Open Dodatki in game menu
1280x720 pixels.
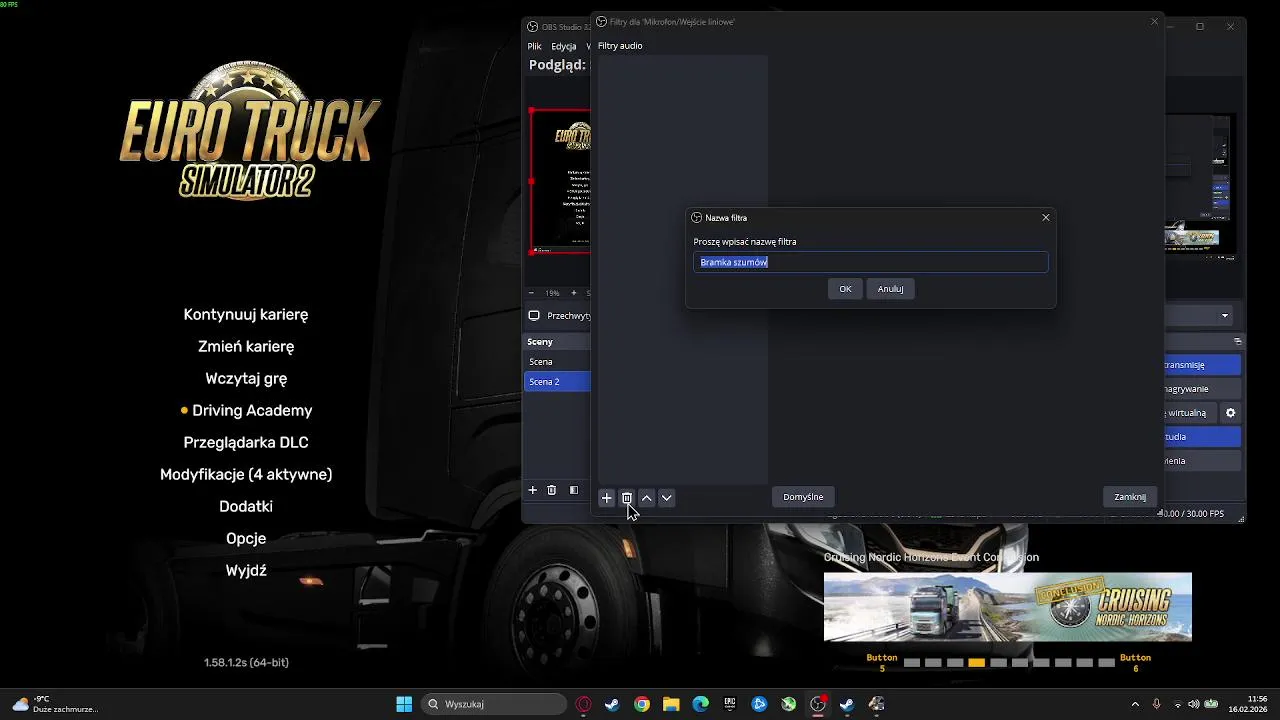[x=246, y=507]
